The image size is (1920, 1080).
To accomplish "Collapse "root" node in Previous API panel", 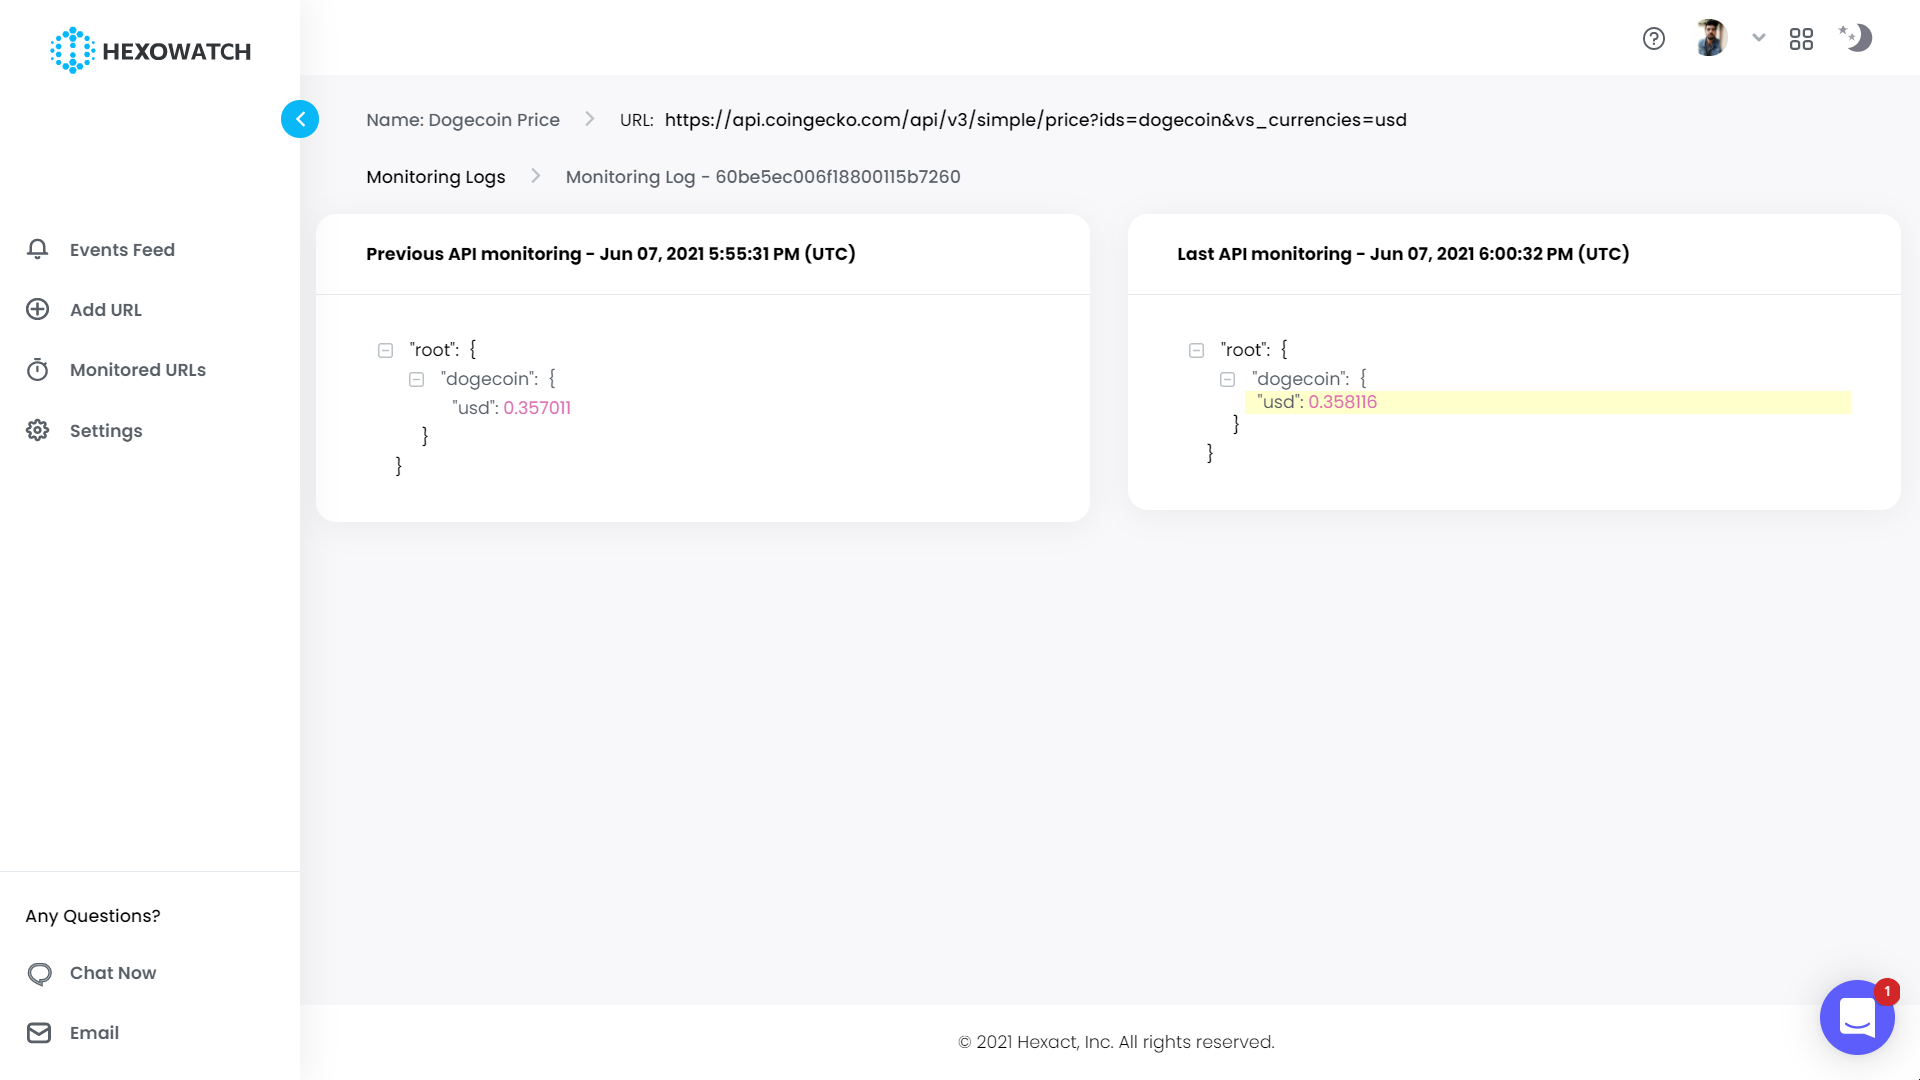I will (x=385, y=350).
